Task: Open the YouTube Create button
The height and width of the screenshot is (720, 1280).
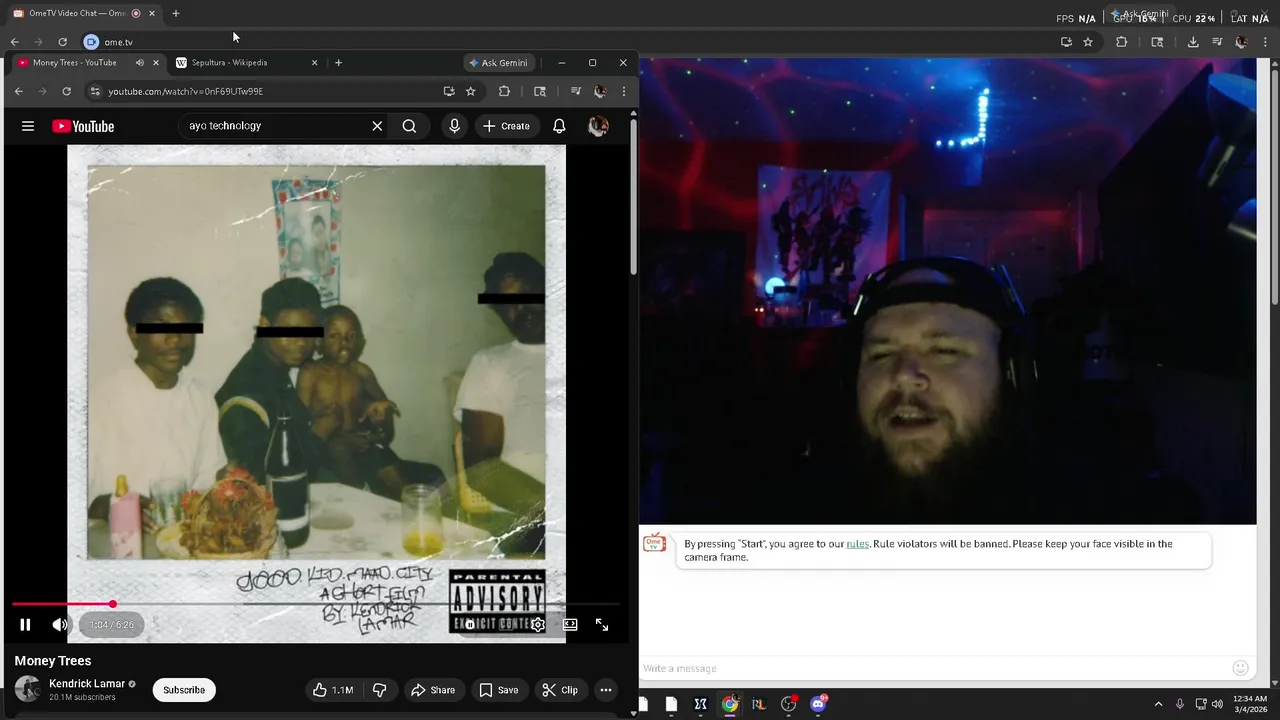Action: coord(506,126)
